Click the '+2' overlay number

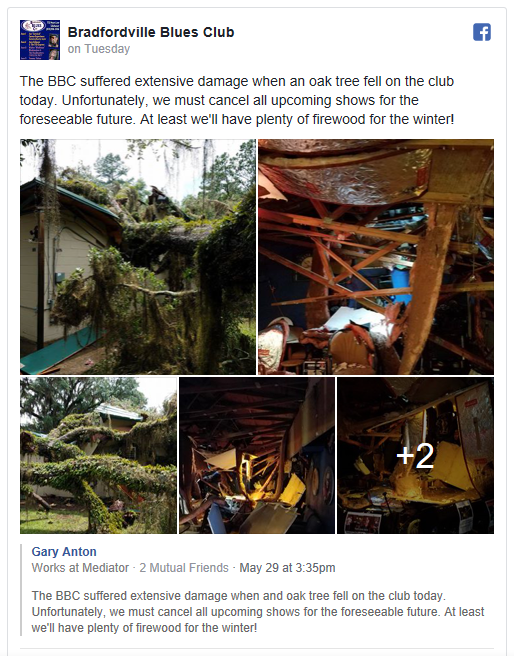[415, 456]
